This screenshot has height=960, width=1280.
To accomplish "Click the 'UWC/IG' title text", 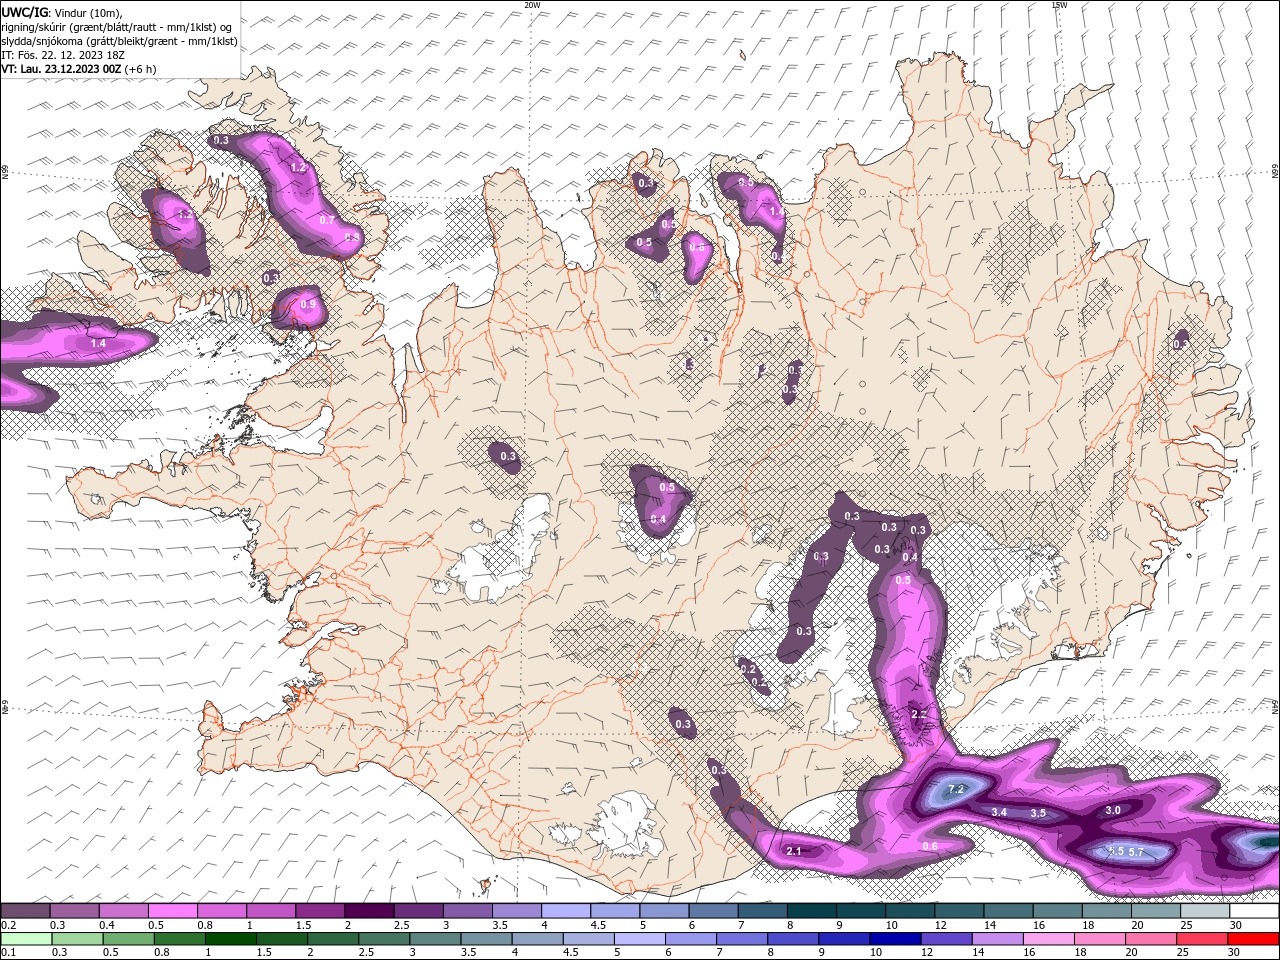I will tap(25, 12).
